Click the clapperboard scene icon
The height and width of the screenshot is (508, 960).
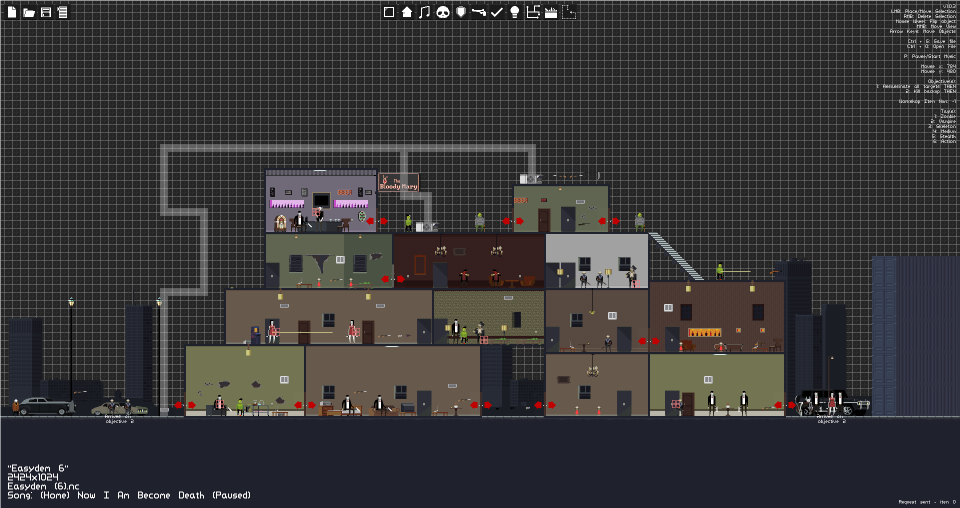point(551,12)
